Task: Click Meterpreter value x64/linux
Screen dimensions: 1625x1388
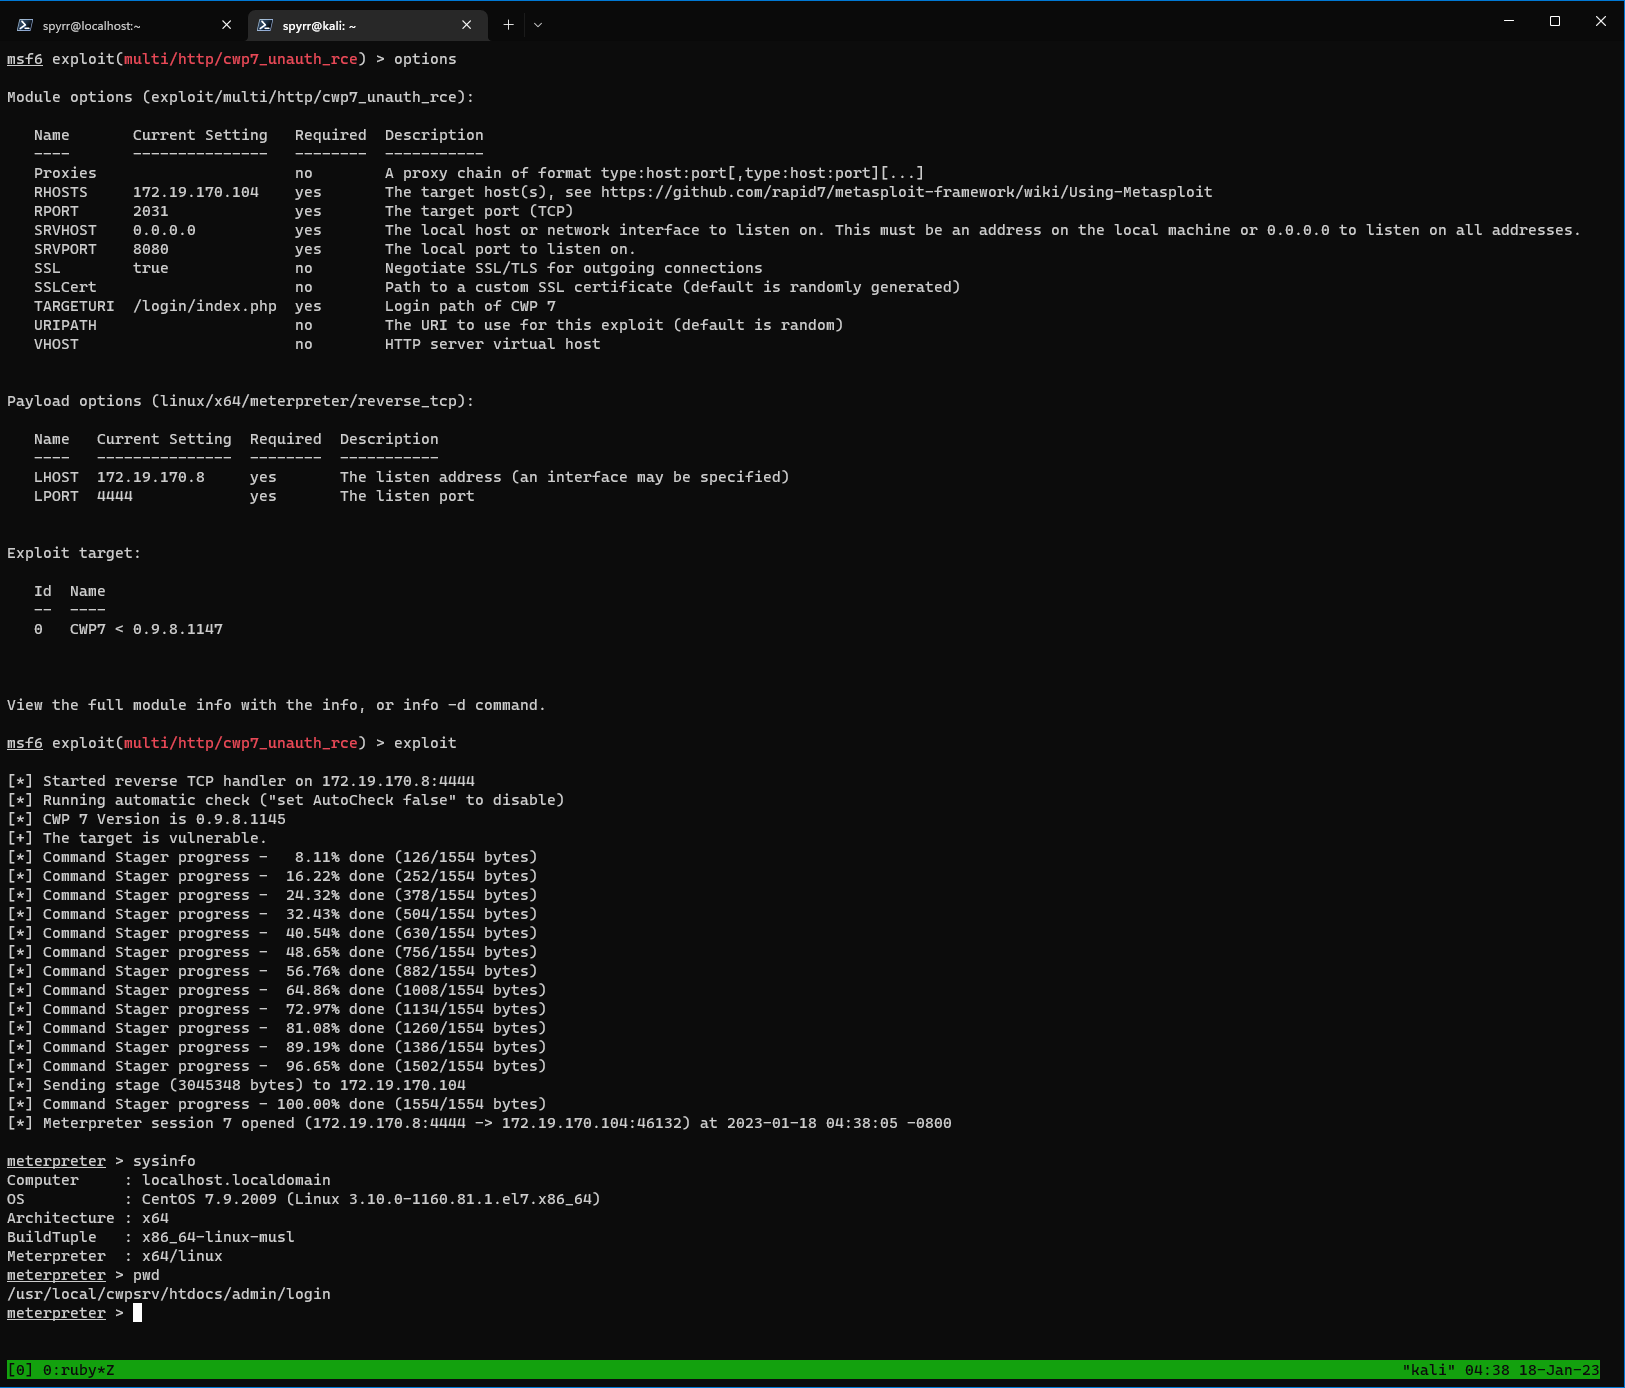Action: click(x=182, y=1256)
